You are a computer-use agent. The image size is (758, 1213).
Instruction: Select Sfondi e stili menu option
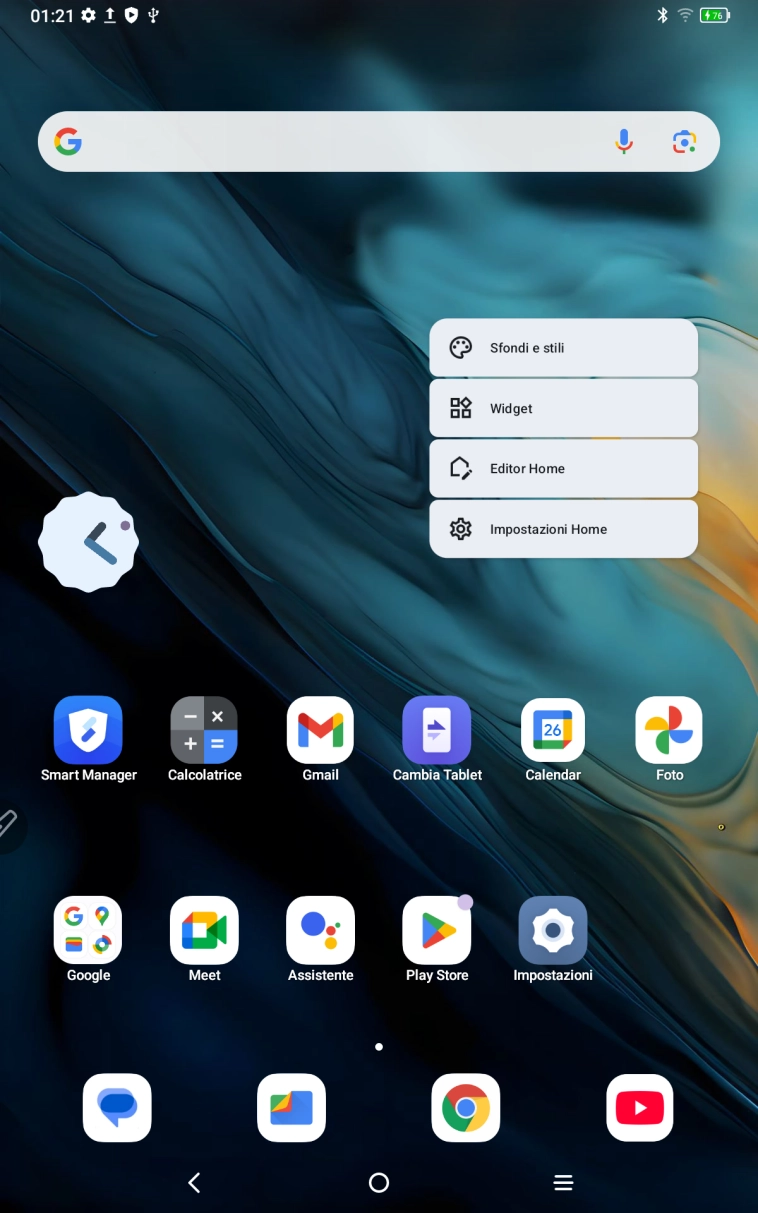[563, 348]
